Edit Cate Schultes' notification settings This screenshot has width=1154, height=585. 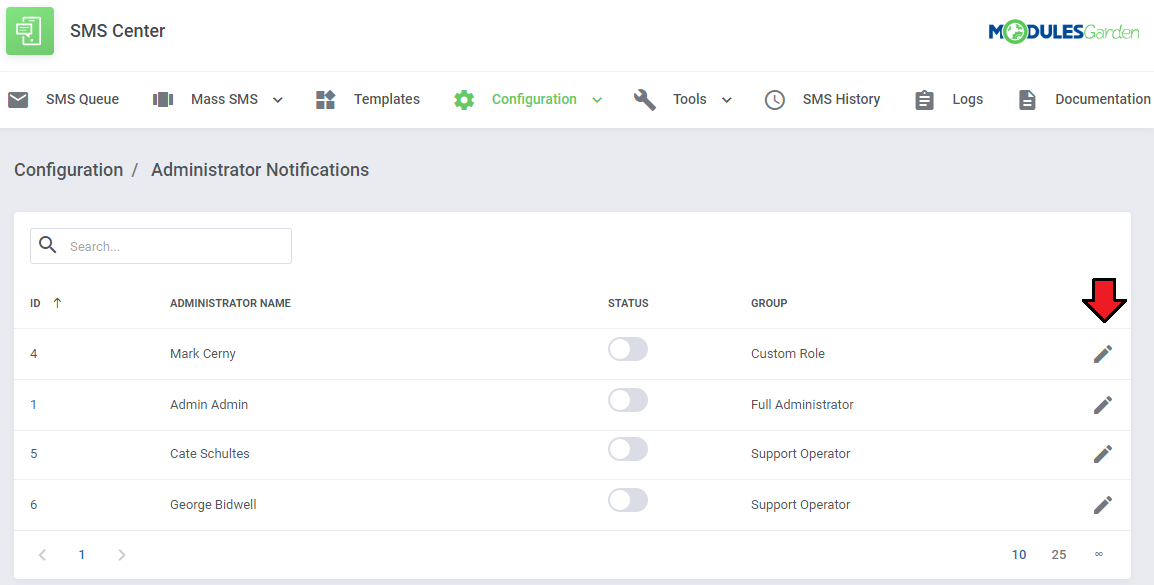1102,454
